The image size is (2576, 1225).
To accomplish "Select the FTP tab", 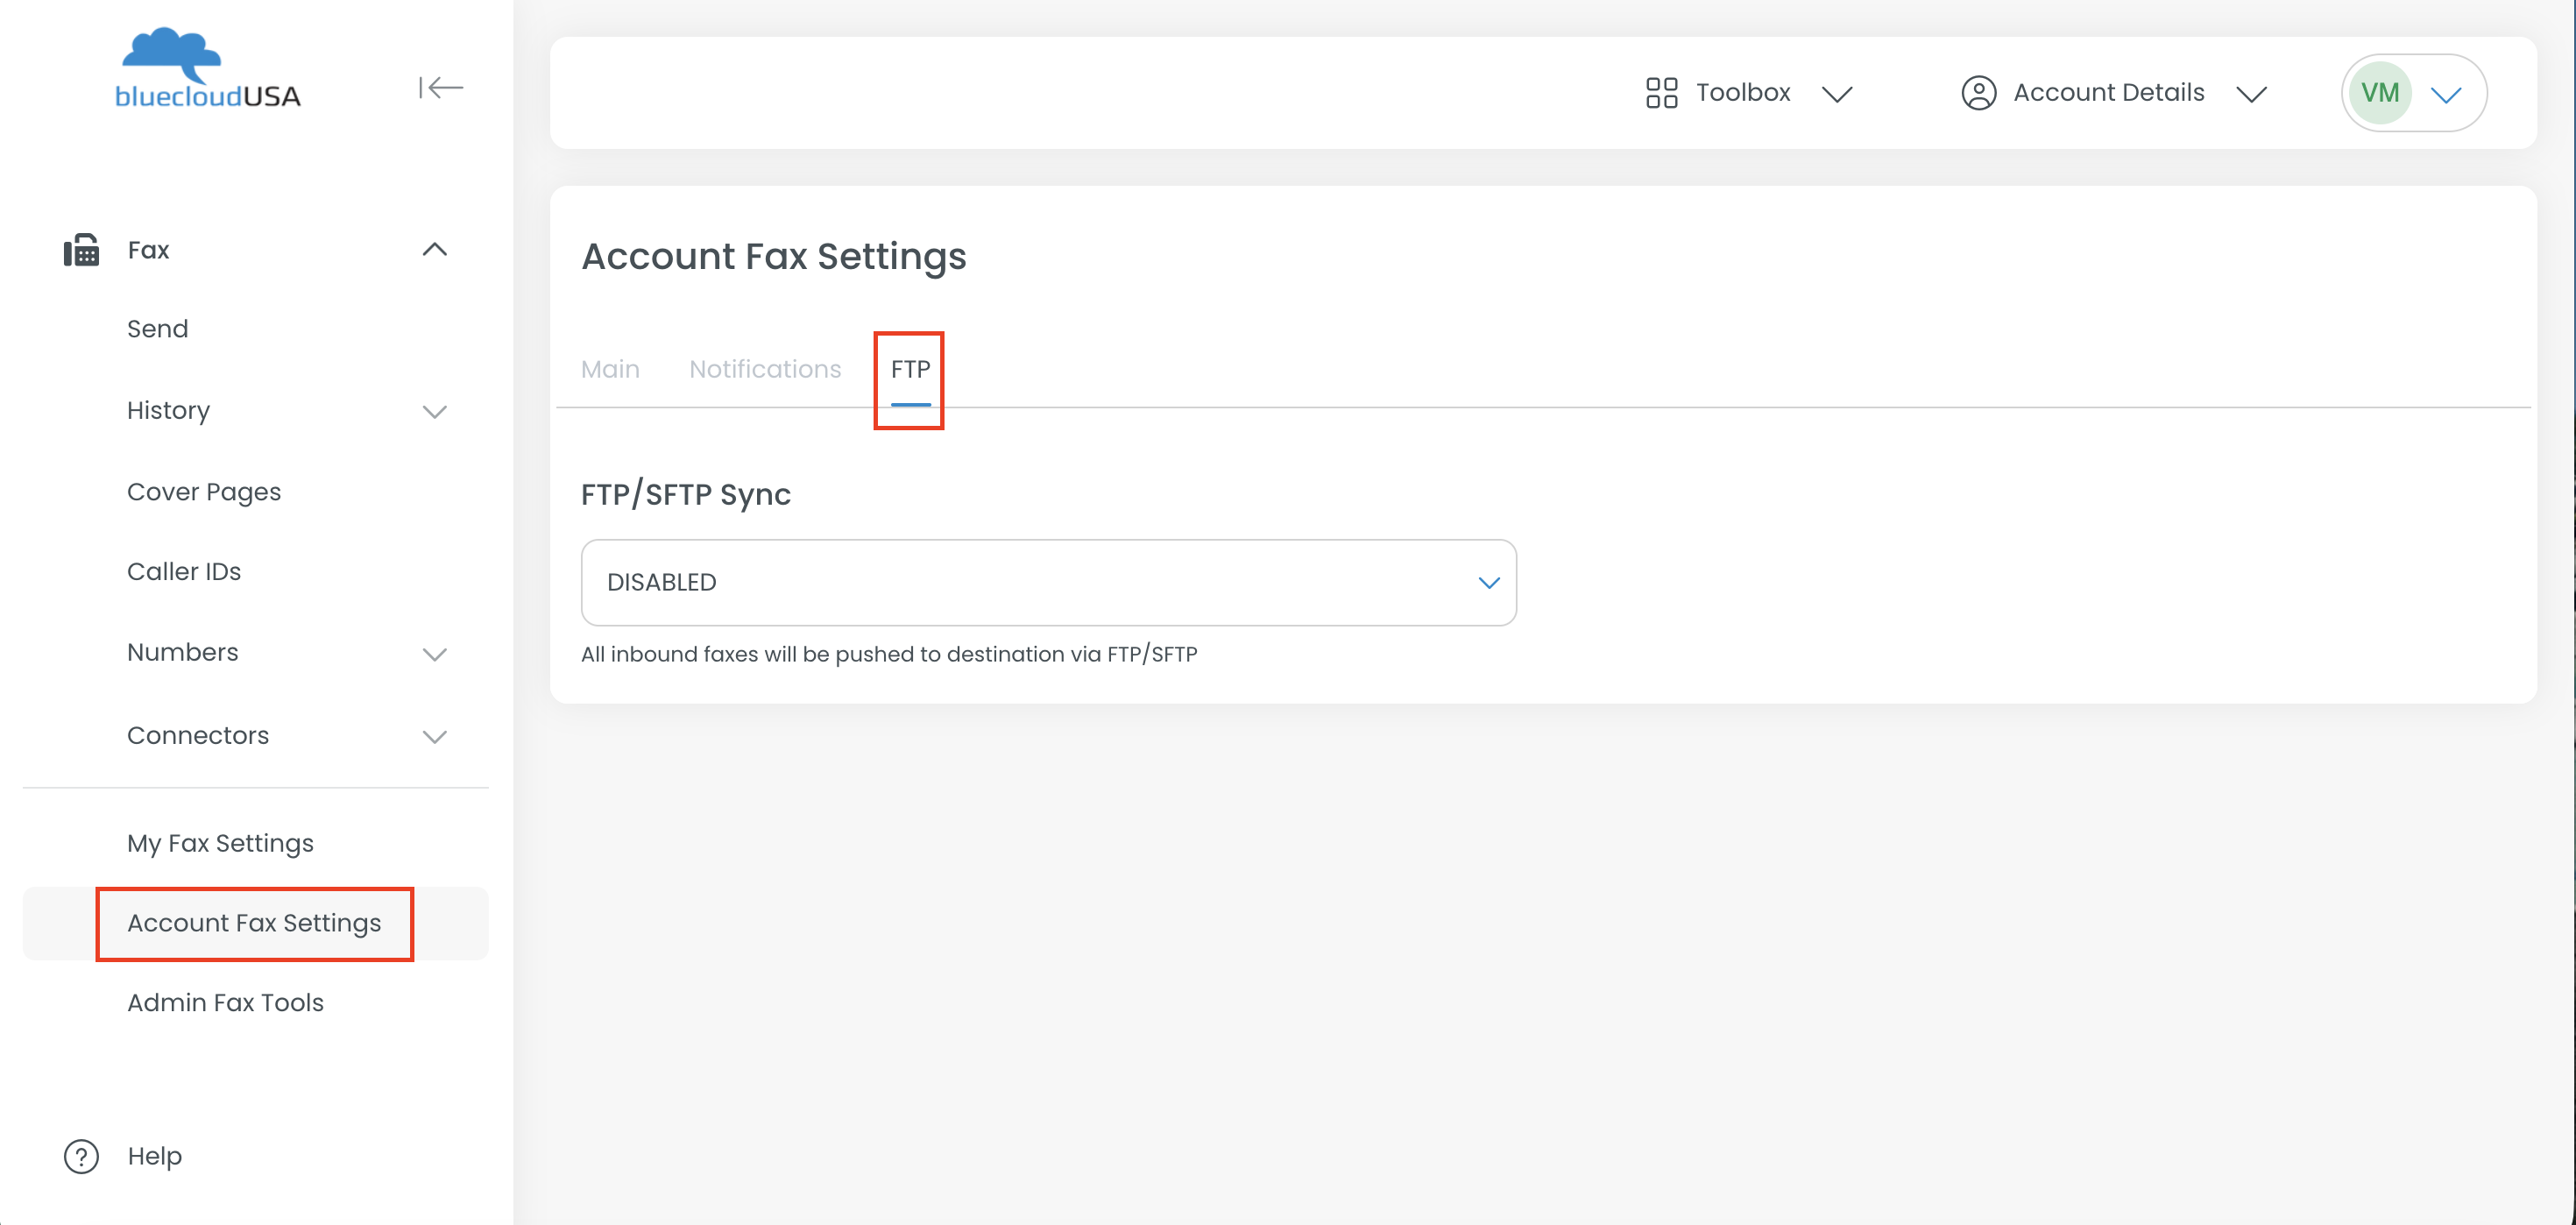I will point(910,369).
